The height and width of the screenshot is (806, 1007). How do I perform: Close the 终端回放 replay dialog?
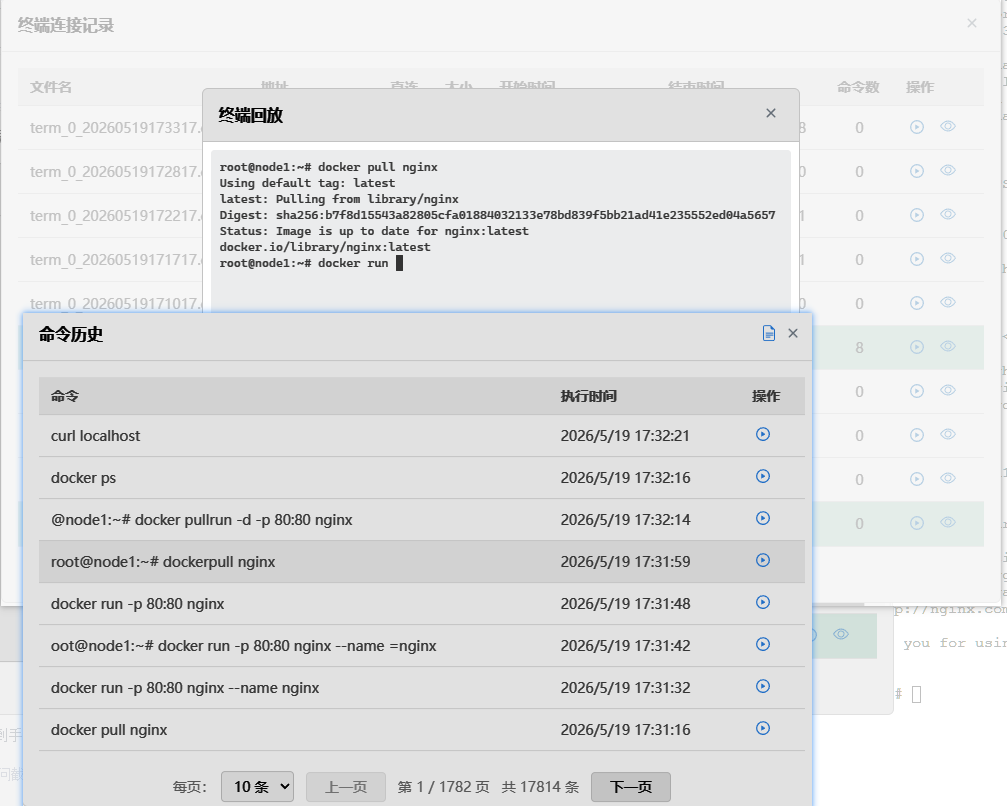click(771, 113)
